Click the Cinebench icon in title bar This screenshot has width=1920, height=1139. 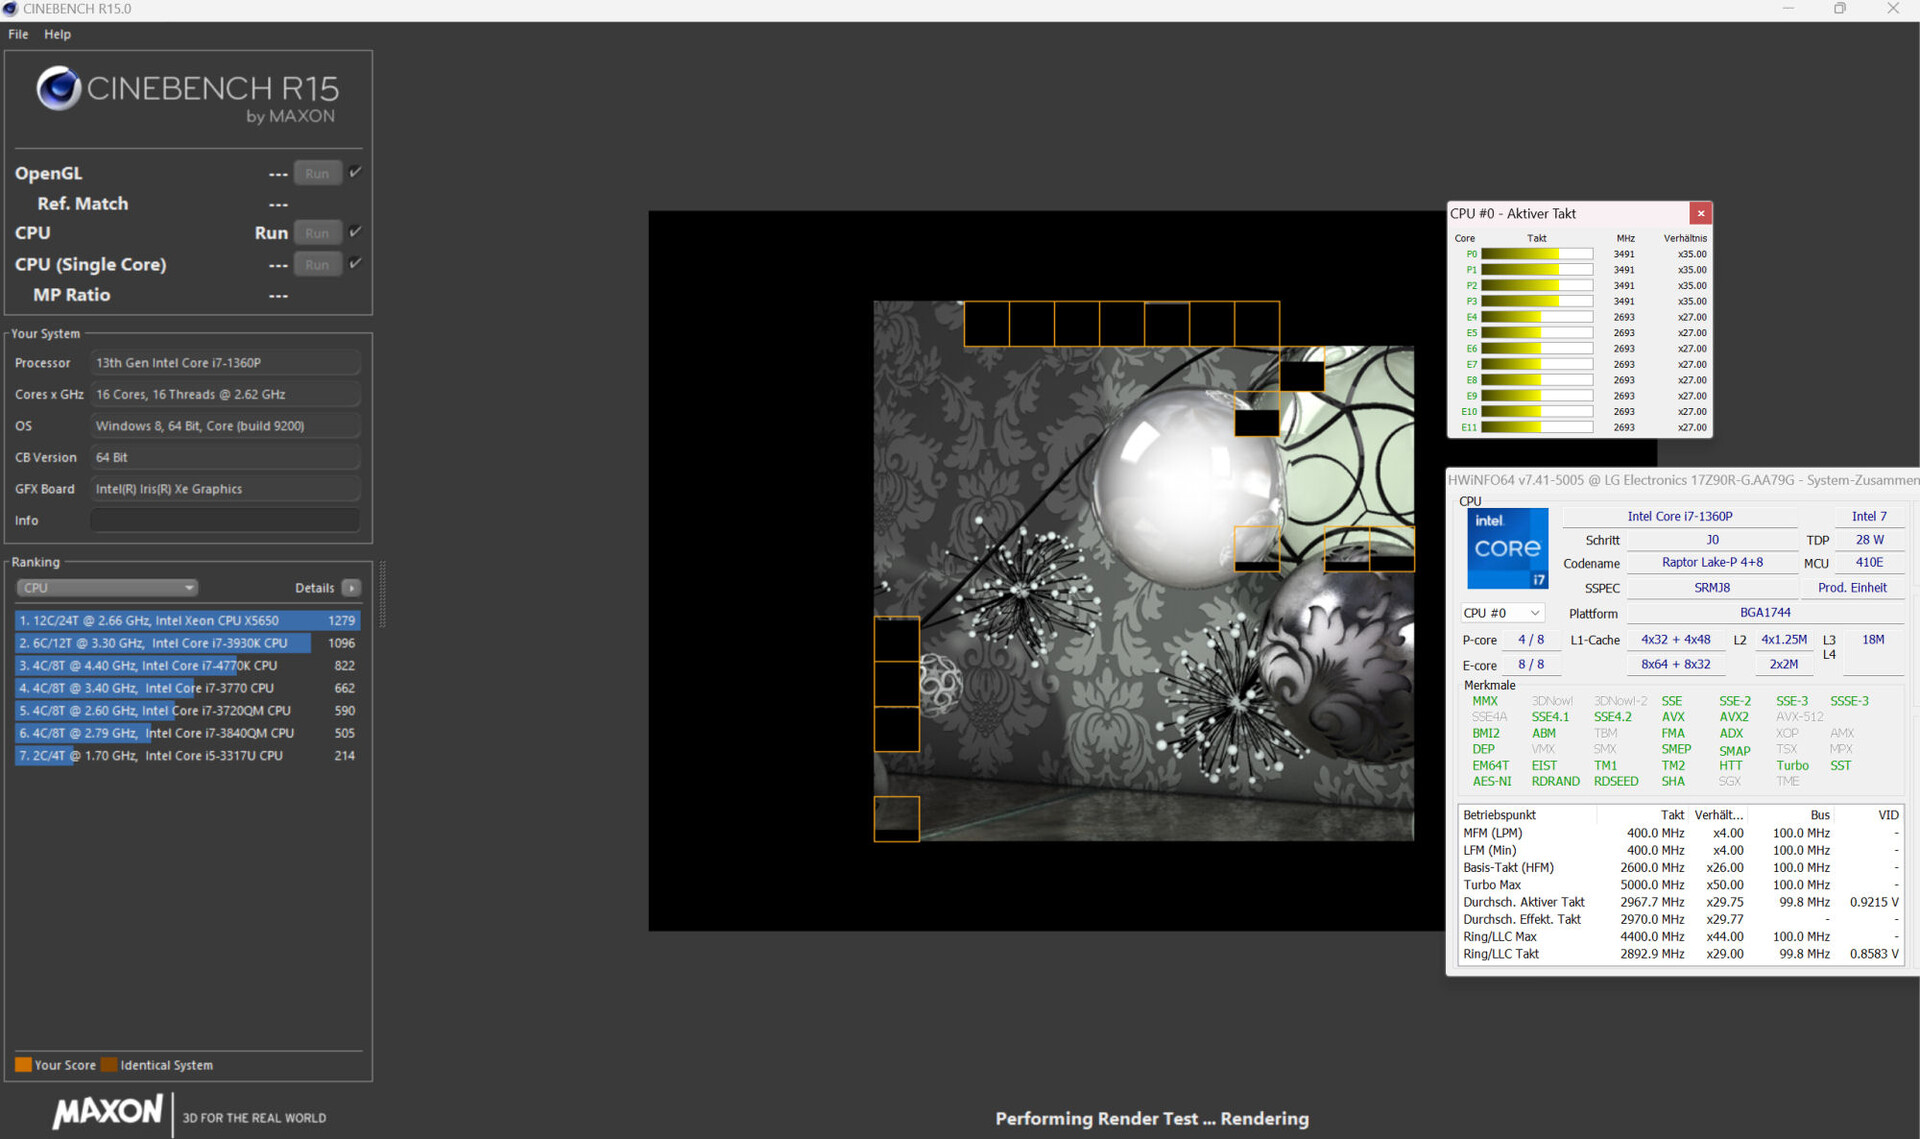click(x=10, y=9)
